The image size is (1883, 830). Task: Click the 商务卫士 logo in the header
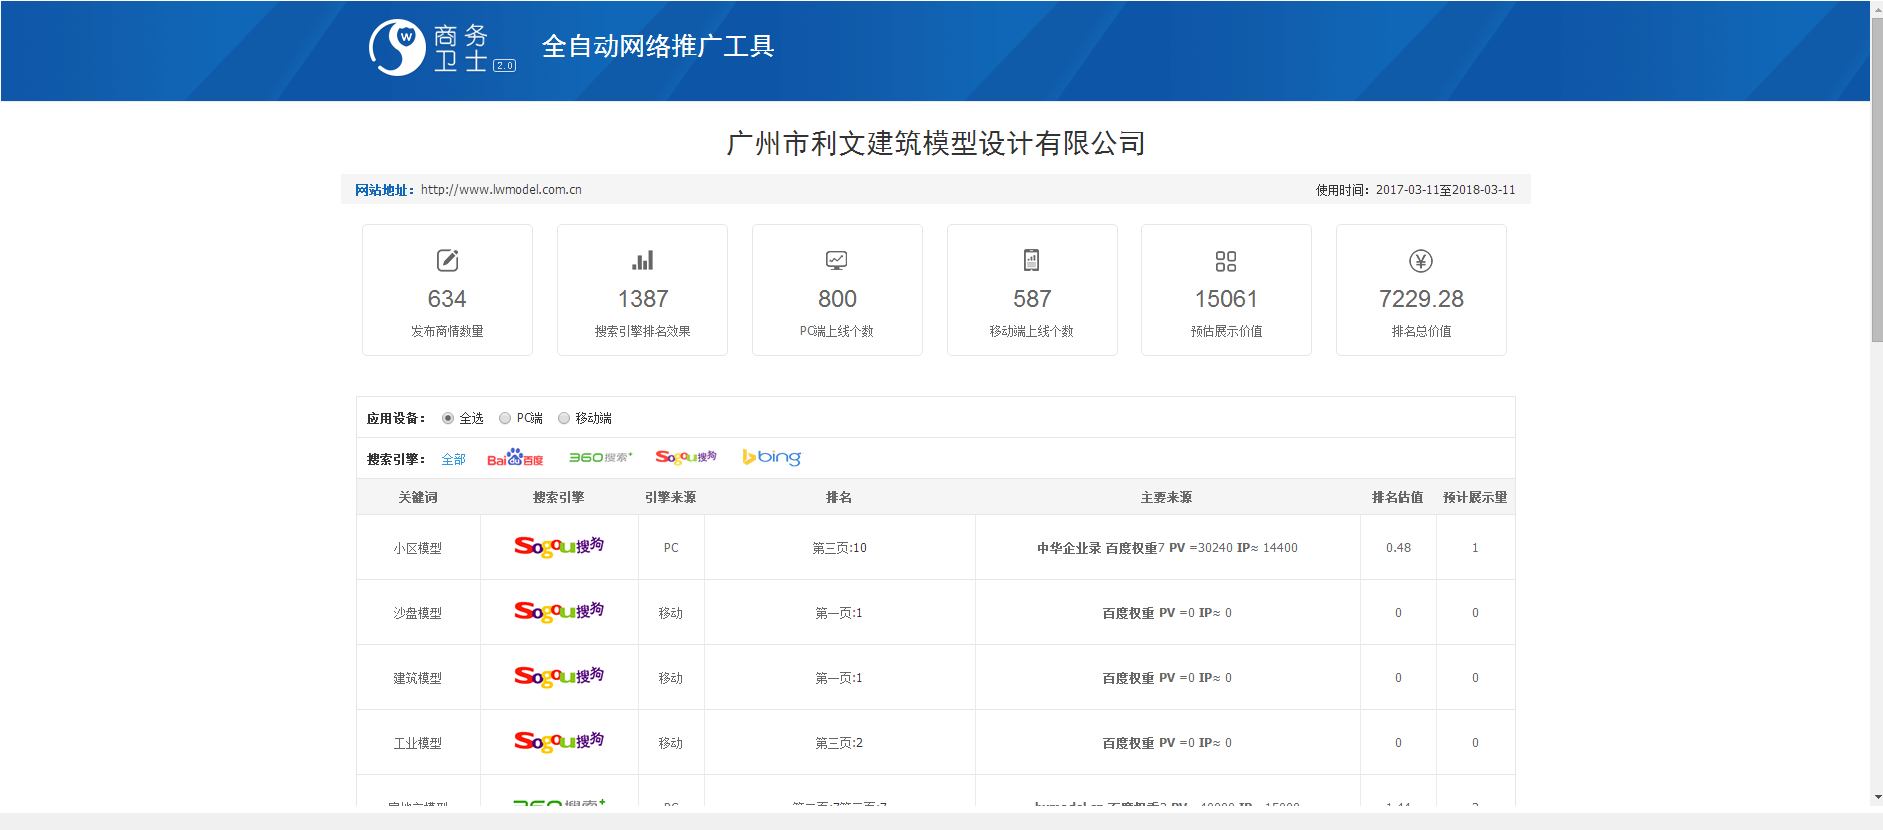[x=443, y=48]
